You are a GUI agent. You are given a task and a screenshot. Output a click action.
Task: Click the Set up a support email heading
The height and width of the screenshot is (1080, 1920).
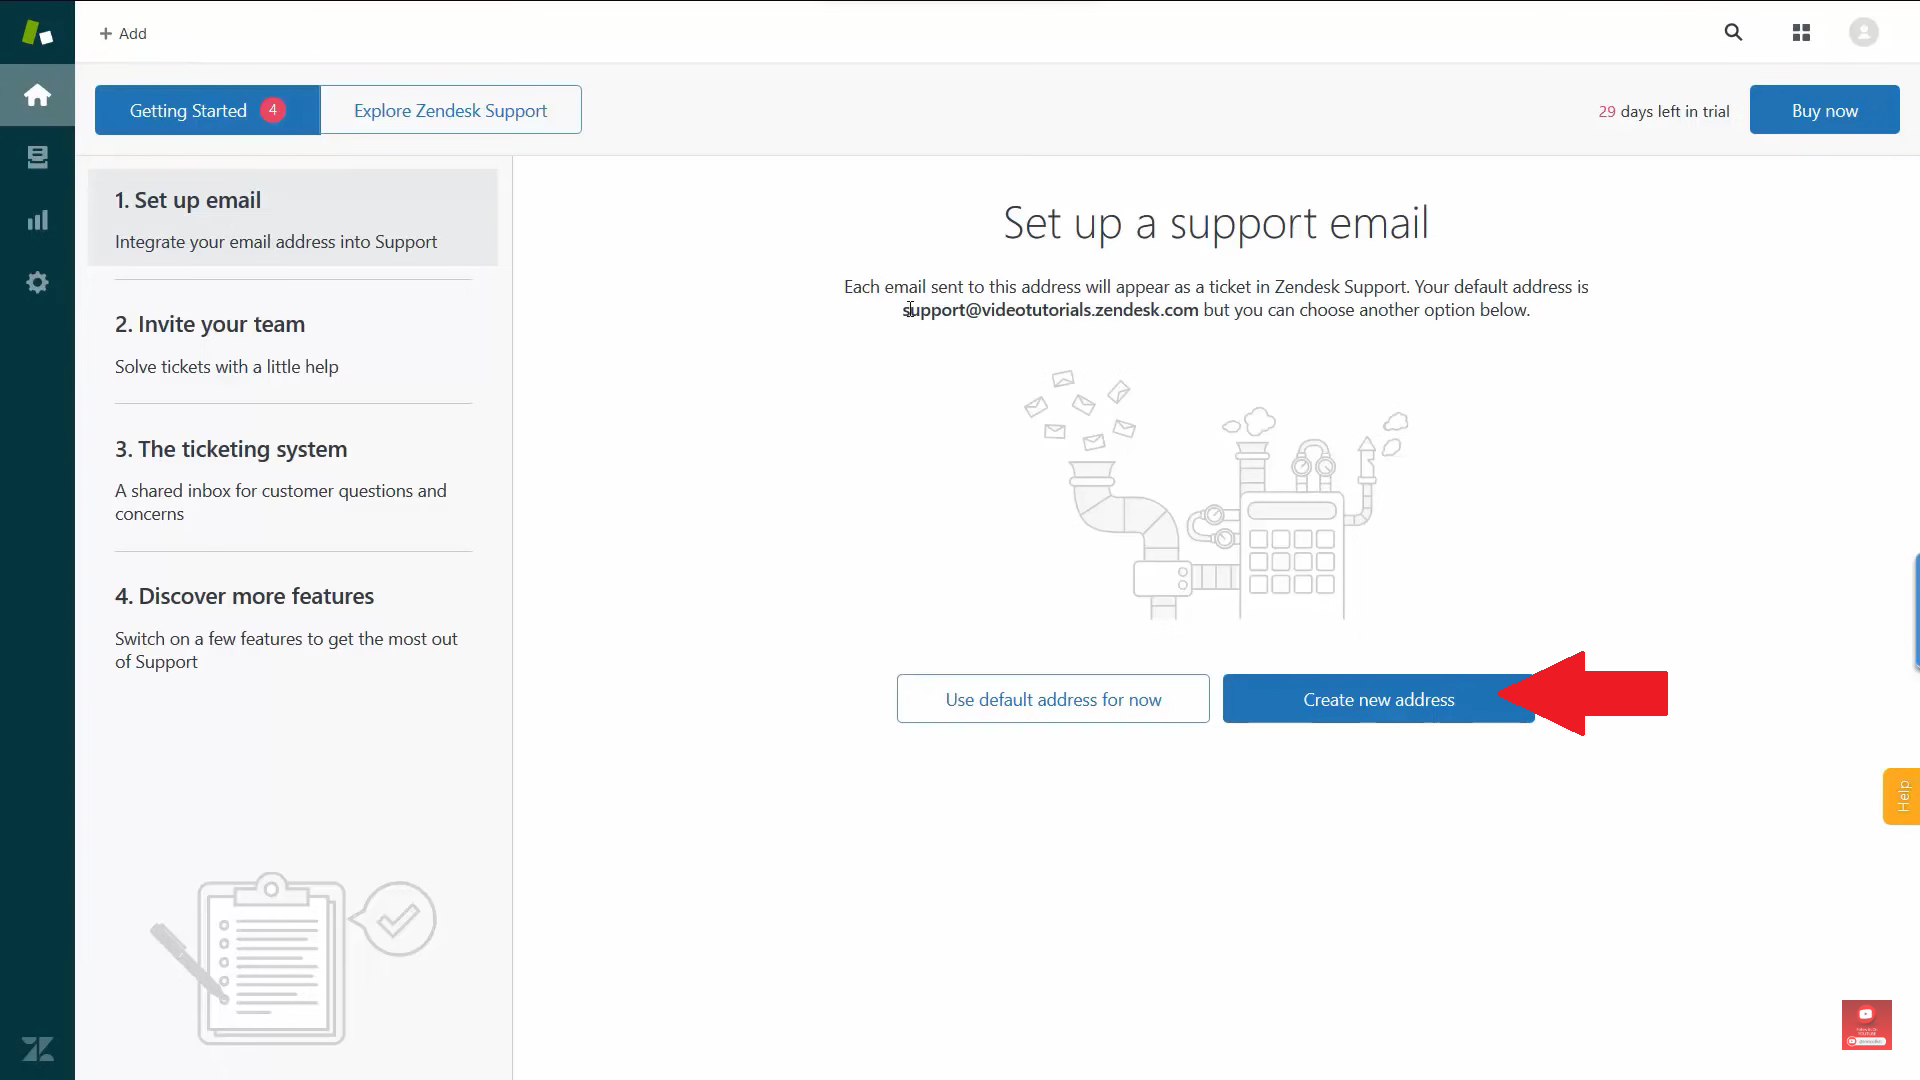(1216, 223)
